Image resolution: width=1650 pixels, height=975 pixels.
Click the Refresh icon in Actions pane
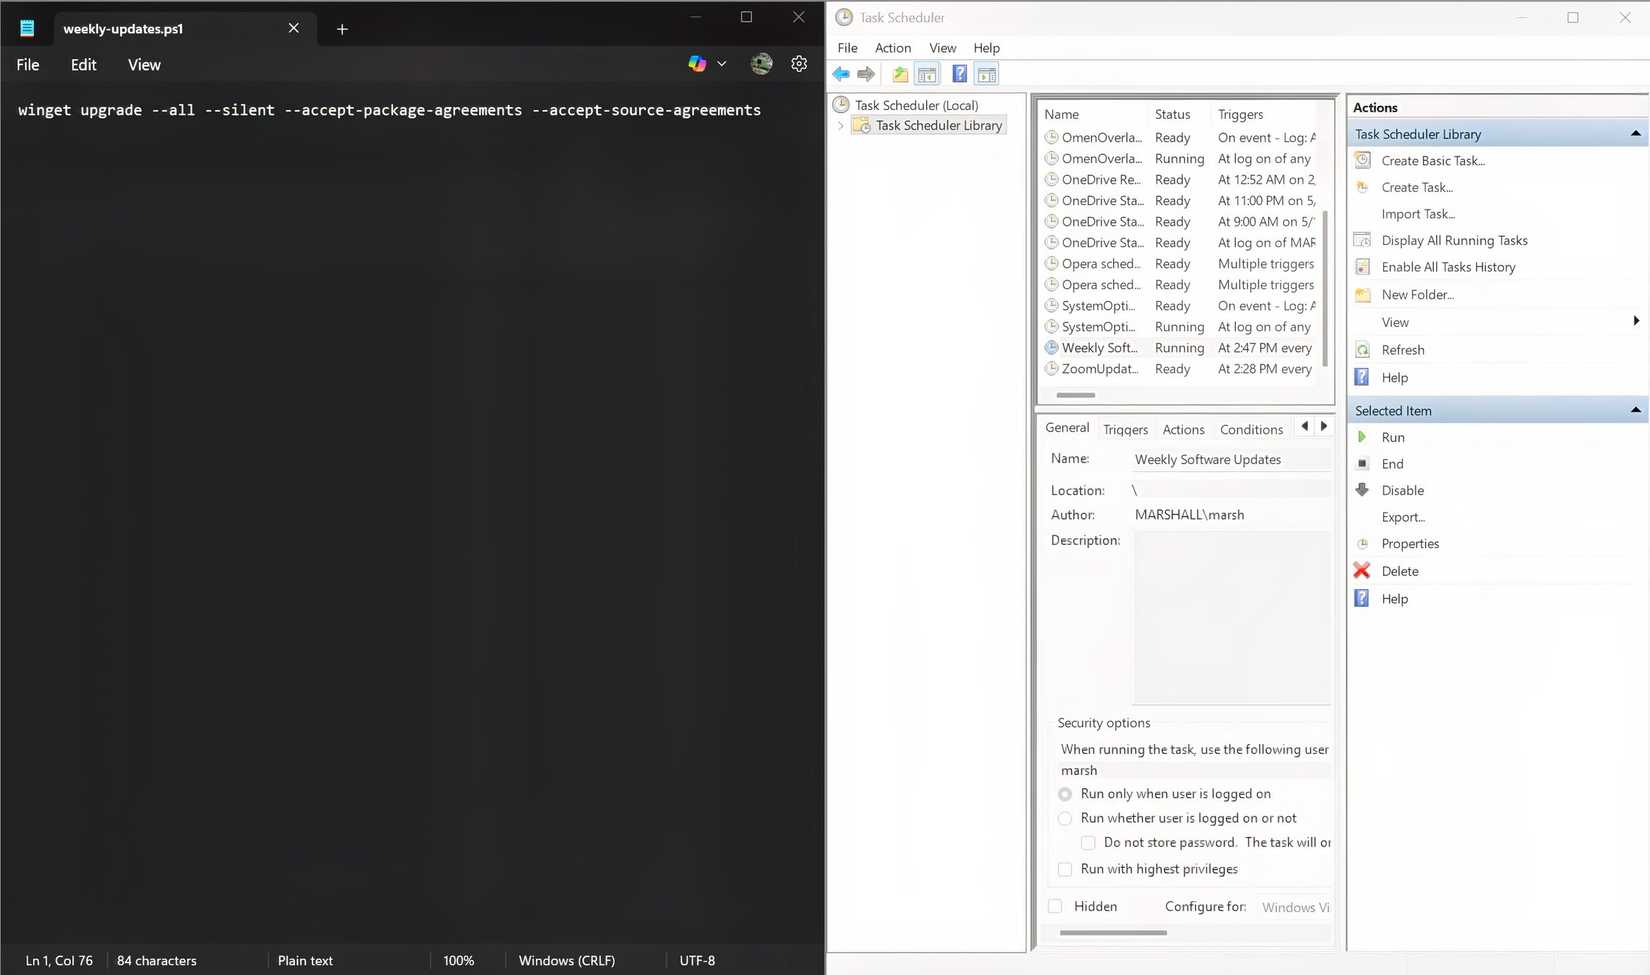click(1362, 350)
